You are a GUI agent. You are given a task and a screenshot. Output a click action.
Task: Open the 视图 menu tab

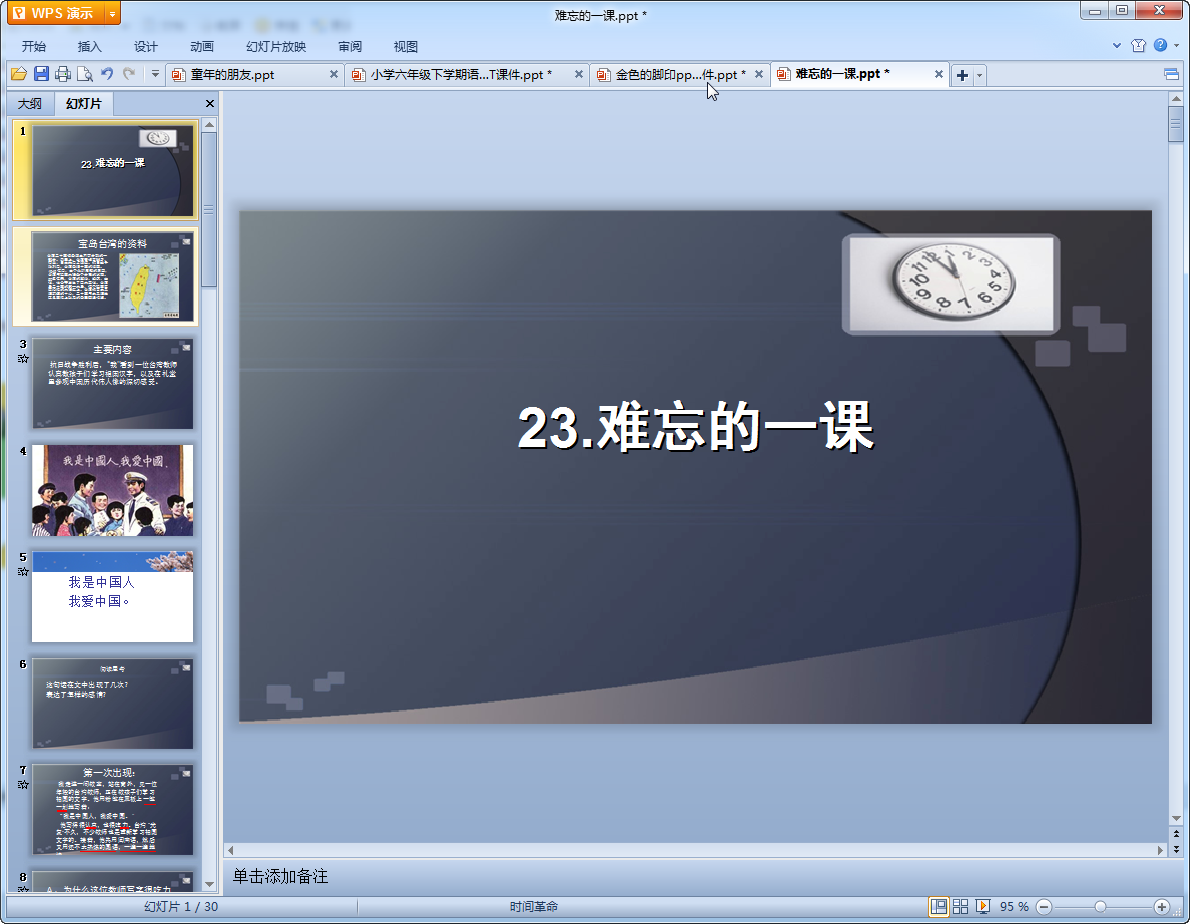[406, 46]
